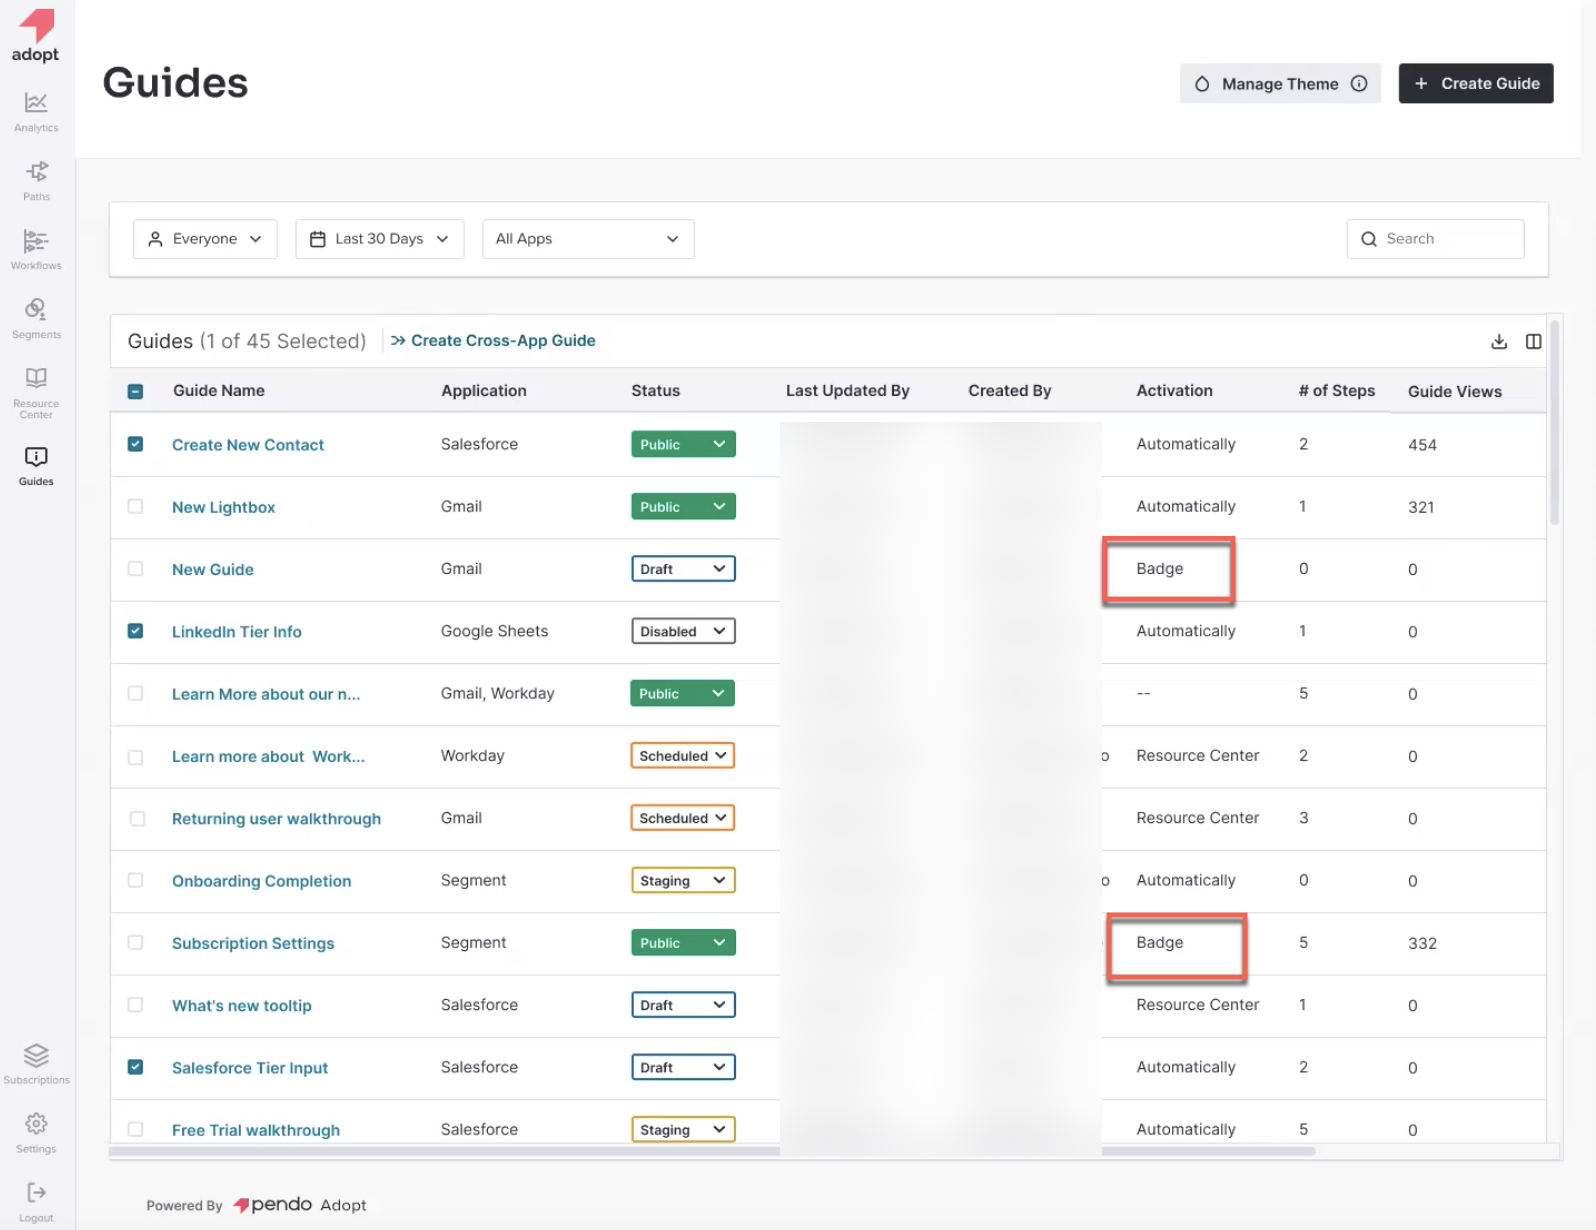Open What's new tooltip Draft dropdown
The height and width of the screenshot is (1230, 1596).
click(683, 1005)
